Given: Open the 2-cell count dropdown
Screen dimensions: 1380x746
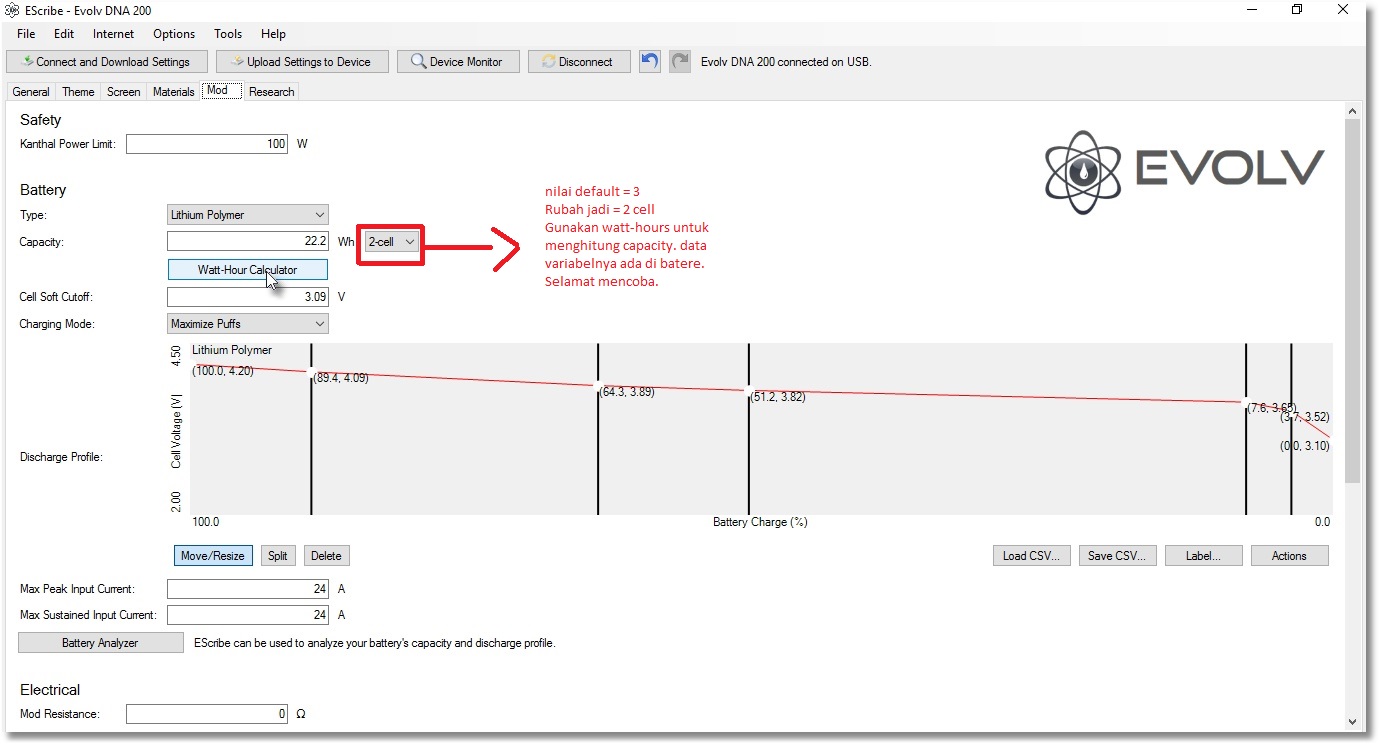Looking at the screenshot, I should (391, 242).
